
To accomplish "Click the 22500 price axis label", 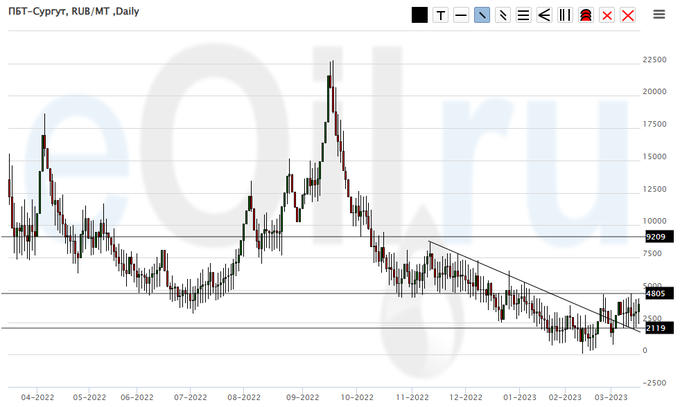I will [654, 60].
